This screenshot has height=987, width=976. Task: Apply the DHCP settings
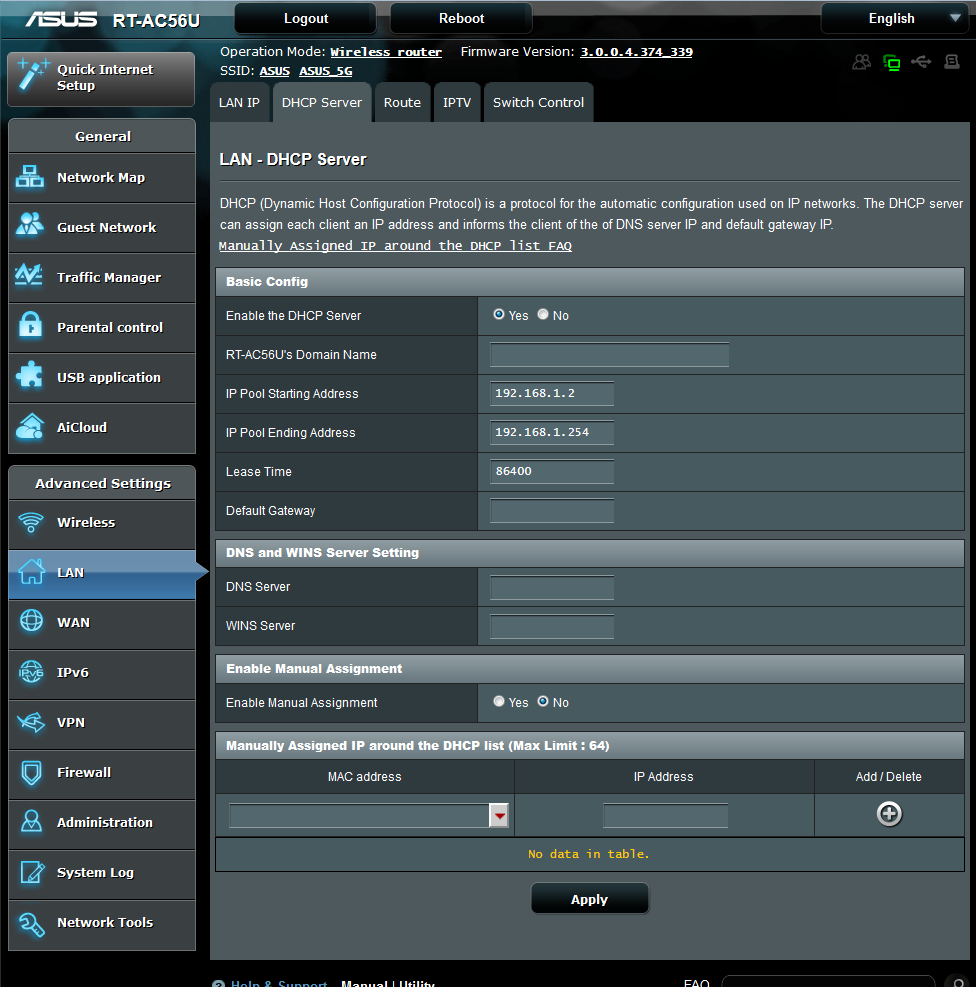pyautogui.click(x=590, y=899)
